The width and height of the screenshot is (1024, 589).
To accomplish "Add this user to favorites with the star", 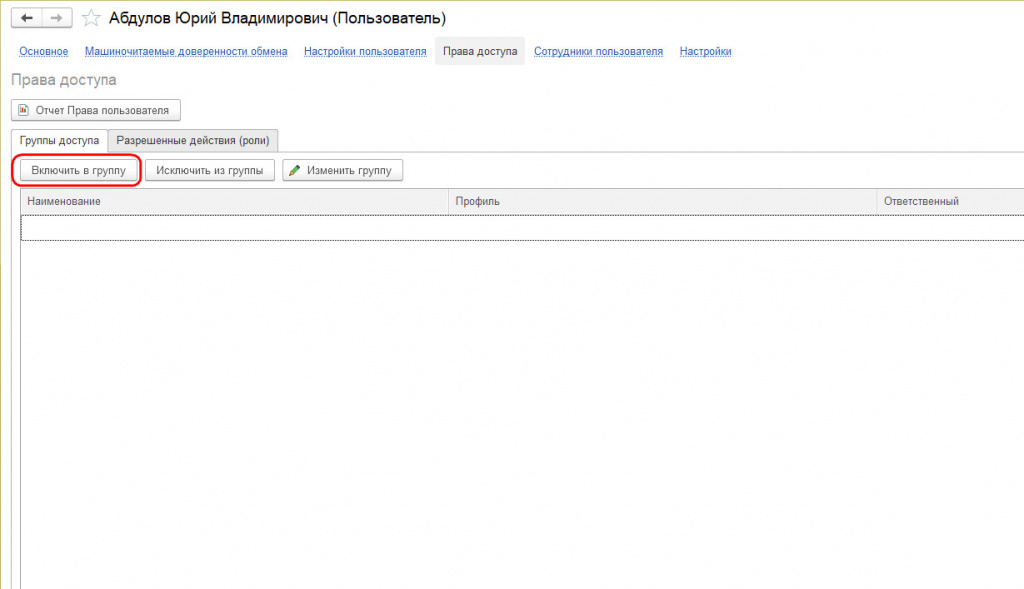I will (91, 18).
